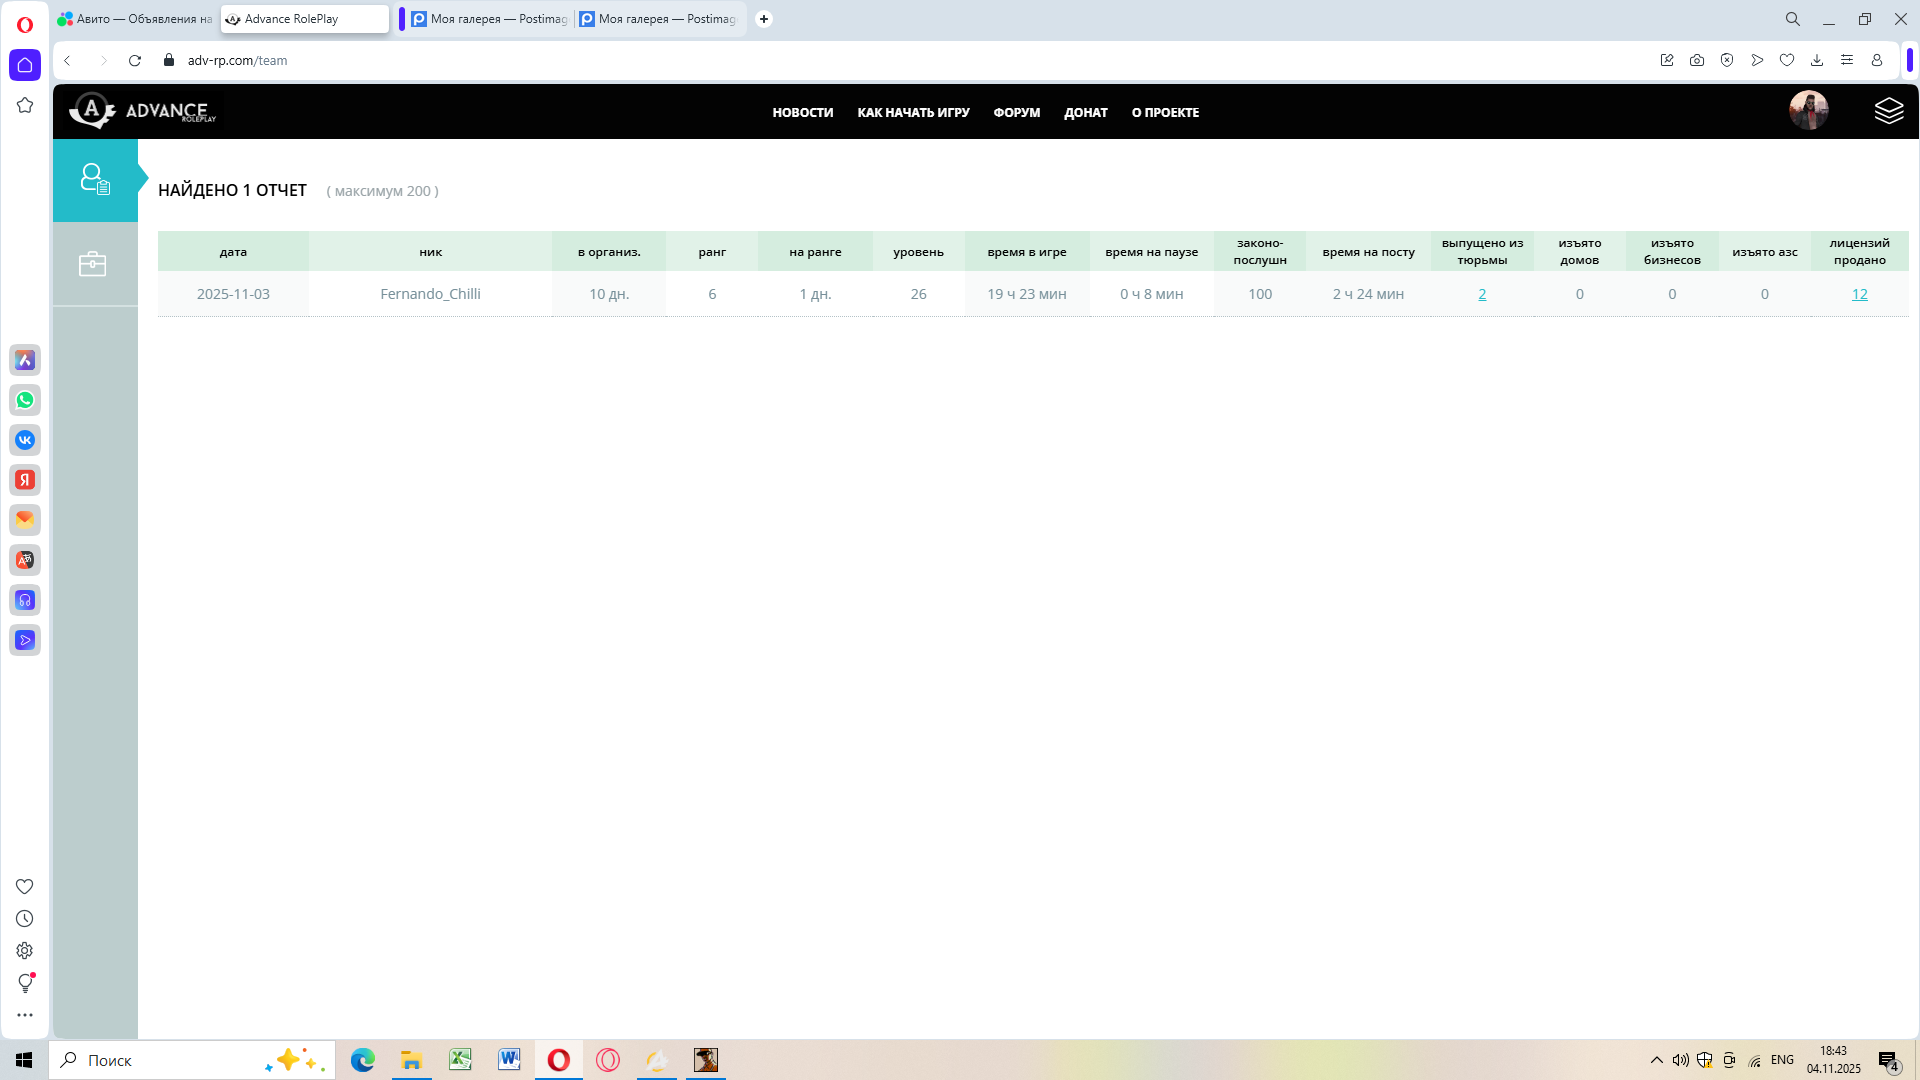Viewport: 1920px width, 1080px height.
Task: Show hidden system tray icons
Action: (x=1657, y=1060)
